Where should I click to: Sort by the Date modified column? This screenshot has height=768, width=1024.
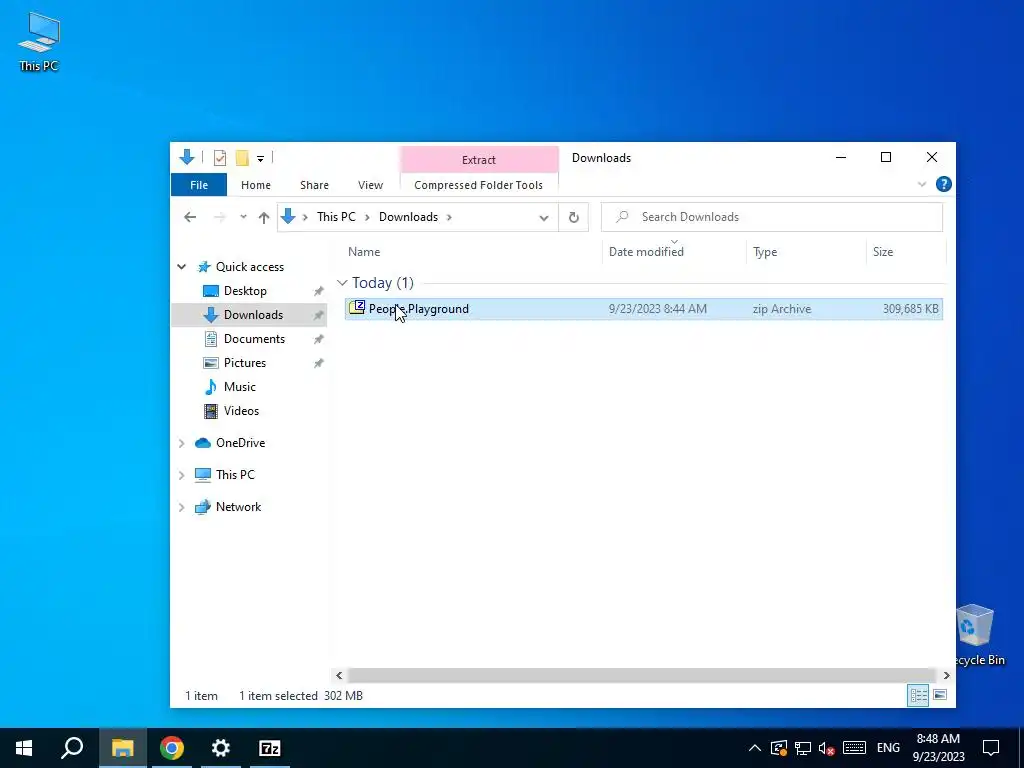[x=646, y=251]
